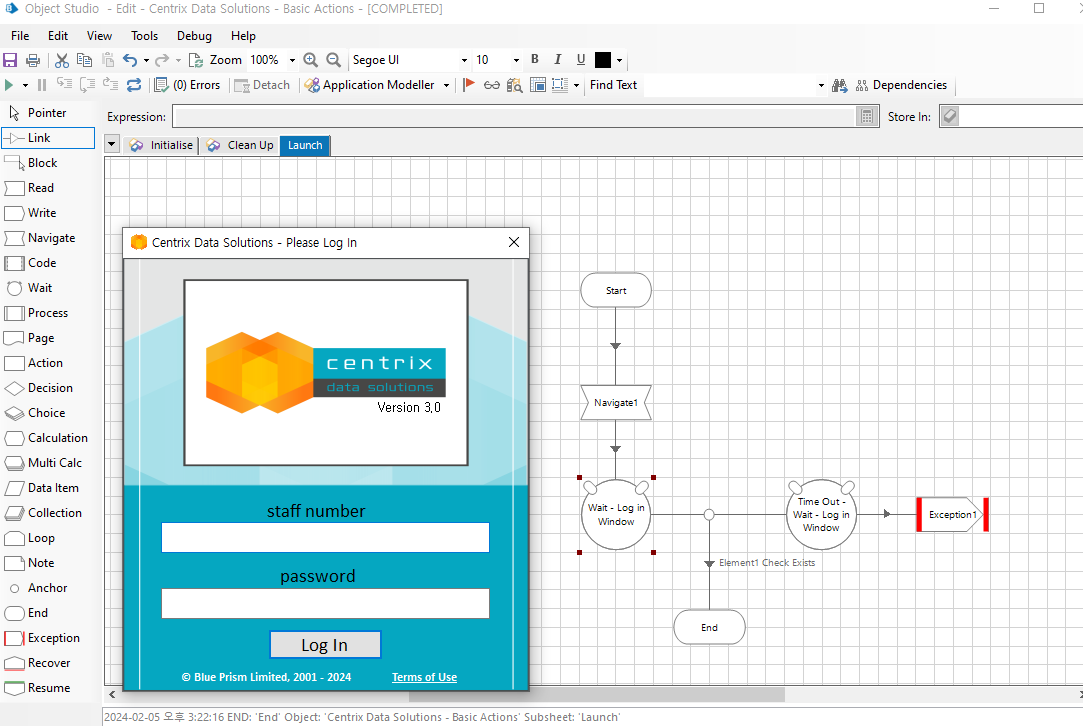
Task: Select the Pointer tool
Action: pos(48,113)
